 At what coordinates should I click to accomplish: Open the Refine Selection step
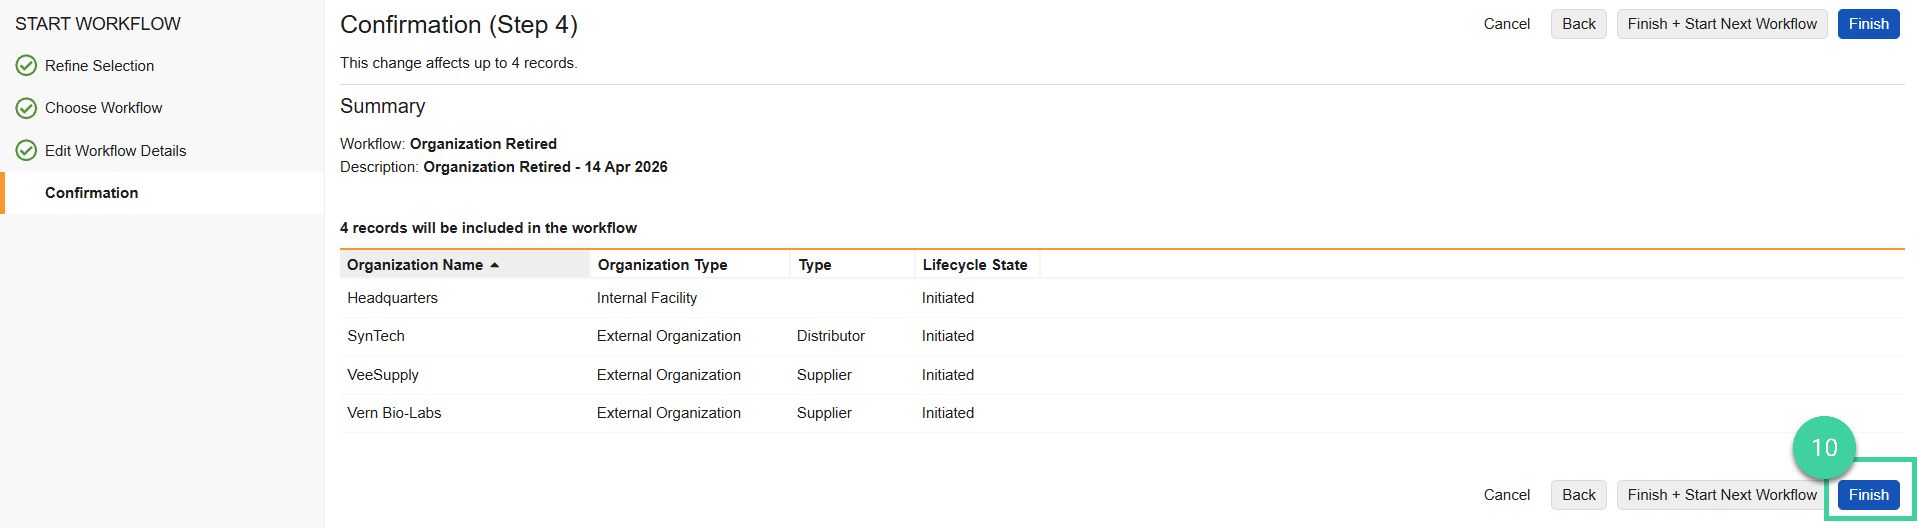(99, 66)
